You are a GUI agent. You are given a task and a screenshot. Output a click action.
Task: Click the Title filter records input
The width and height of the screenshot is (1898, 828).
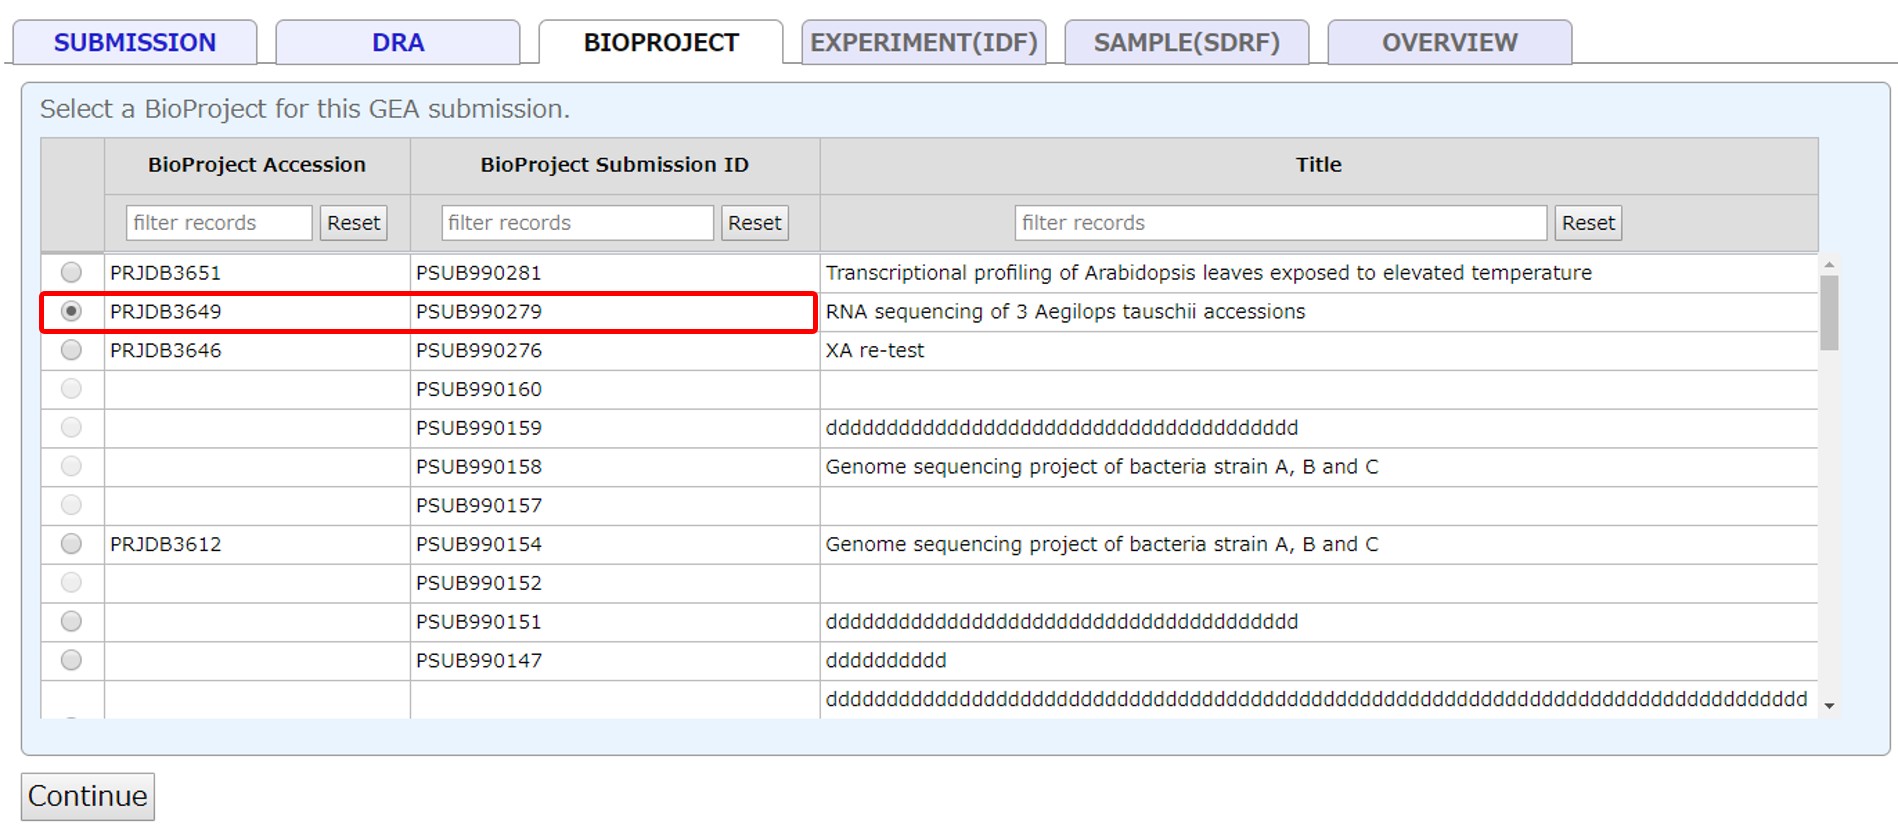[x=1280, y=223]
